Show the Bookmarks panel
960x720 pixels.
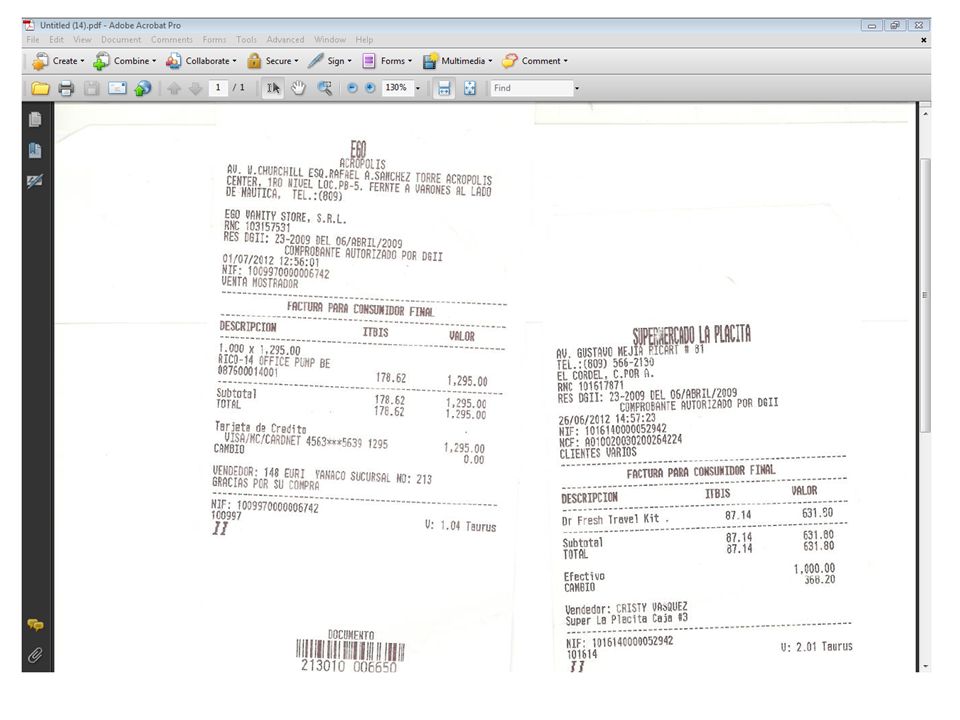[35, 150]
